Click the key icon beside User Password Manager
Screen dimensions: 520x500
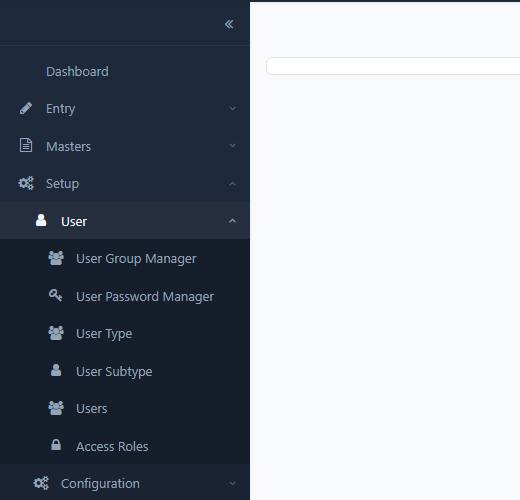56,295
